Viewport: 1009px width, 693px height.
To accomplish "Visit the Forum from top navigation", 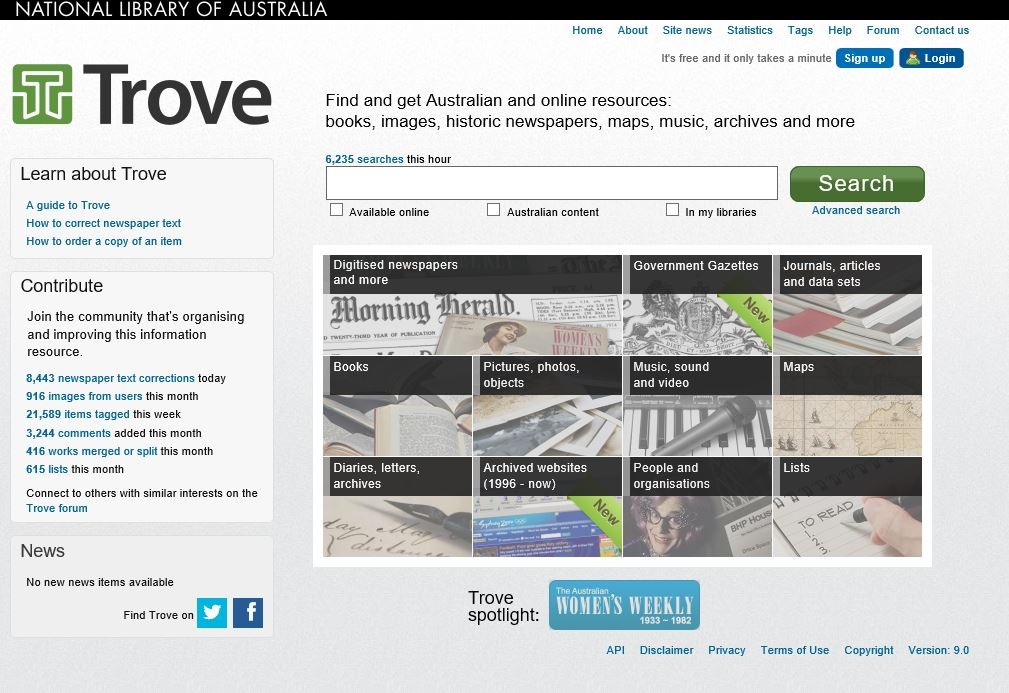I will [883, 30].
